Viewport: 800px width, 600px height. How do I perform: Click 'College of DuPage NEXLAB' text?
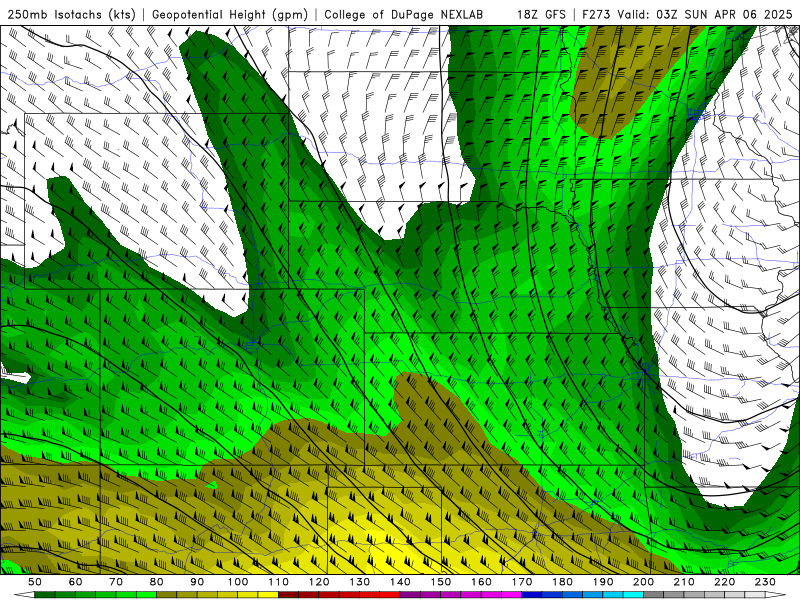[x=403, y=15]
